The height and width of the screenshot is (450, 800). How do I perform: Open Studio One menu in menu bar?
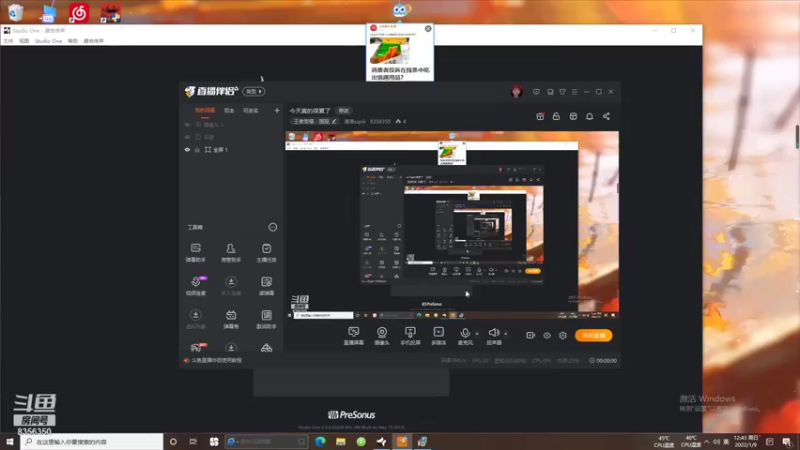point(48,41)
